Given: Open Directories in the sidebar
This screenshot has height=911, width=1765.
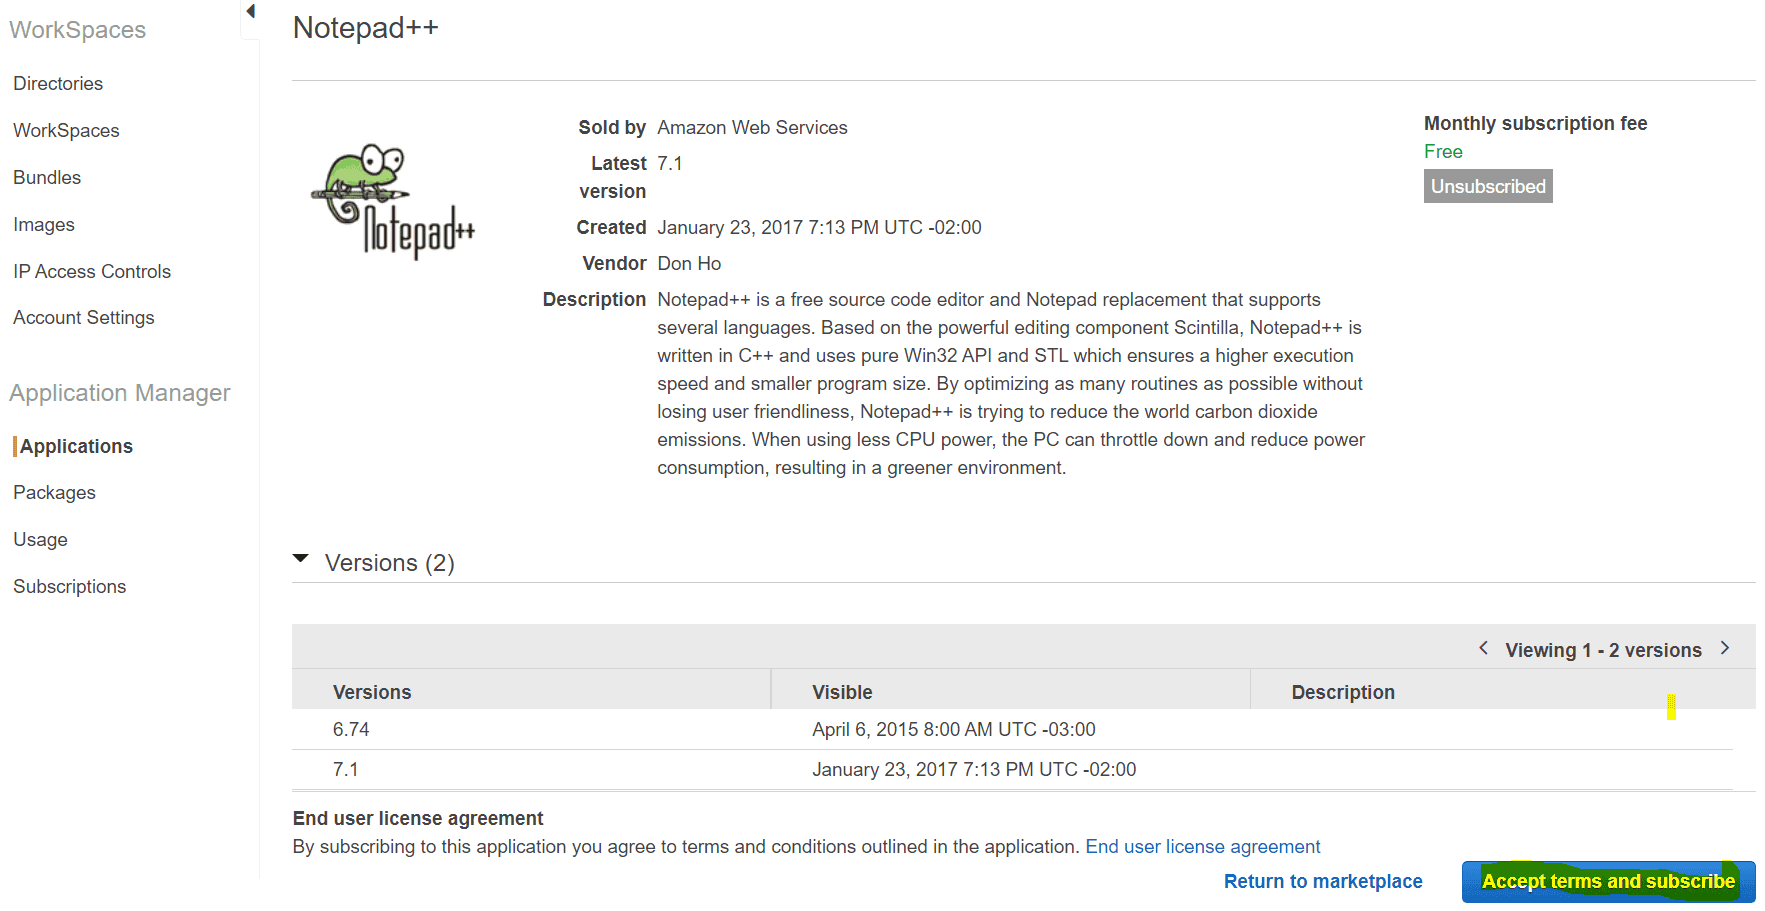Looking at the screenshot, I should point(58,84).
